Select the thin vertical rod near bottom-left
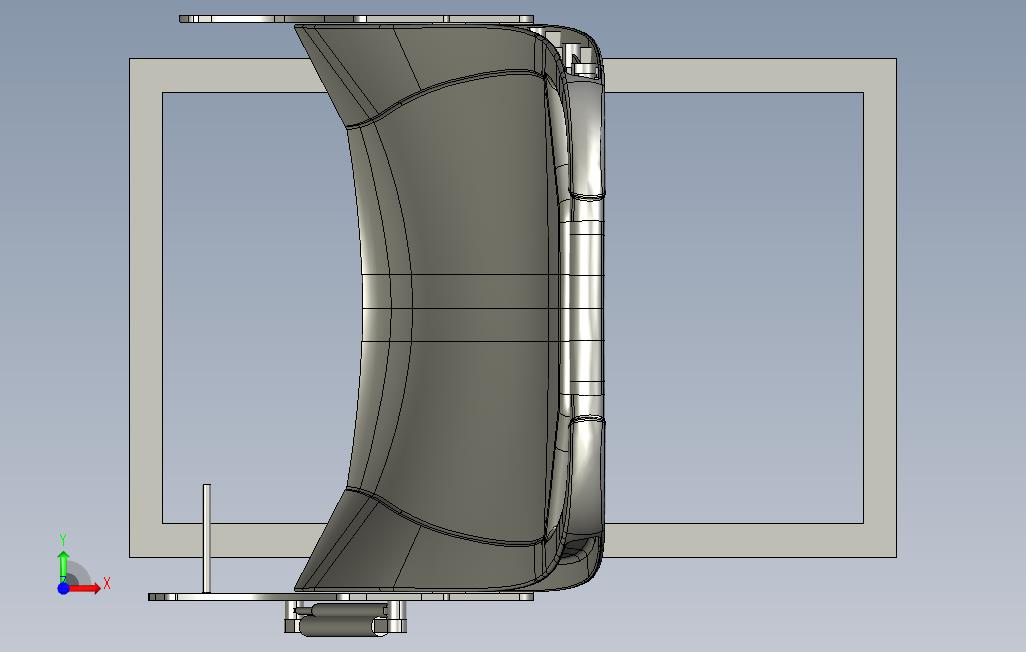 tap(207, 539)
